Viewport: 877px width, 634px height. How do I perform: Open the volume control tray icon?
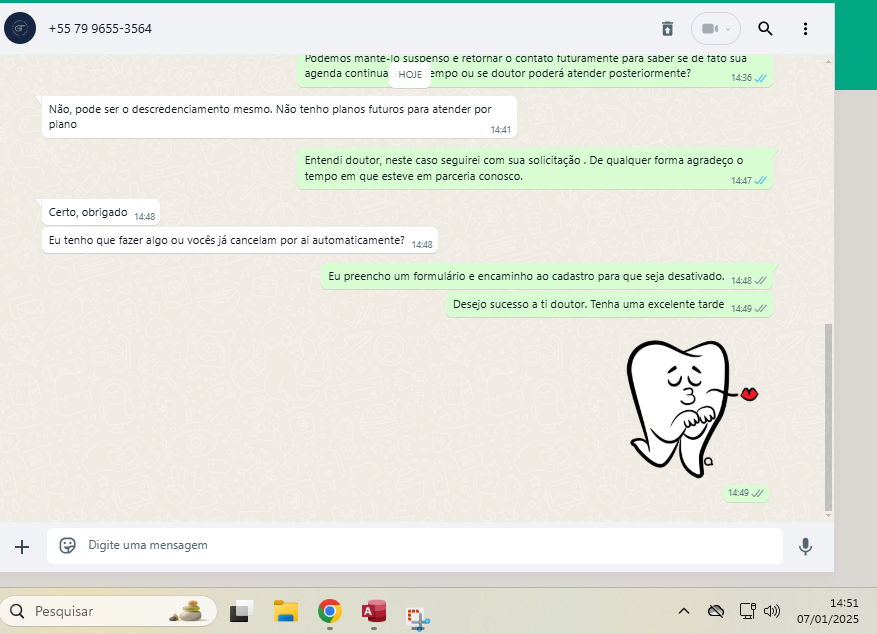click(x=772, y=611)
